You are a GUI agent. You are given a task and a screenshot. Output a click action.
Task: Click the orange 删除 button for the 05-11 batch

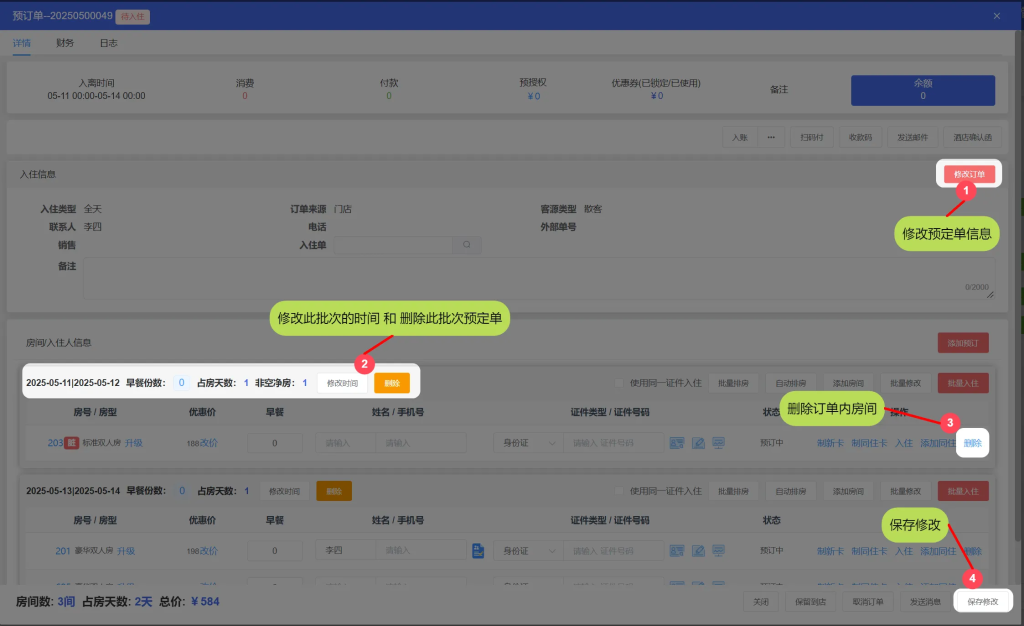click(x=392, y=383)
